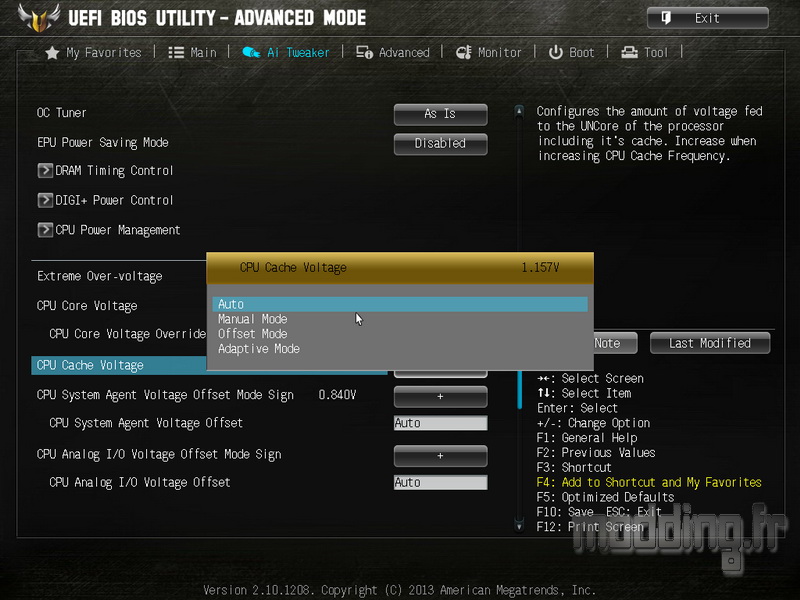This screenshot has width=800, height=600.
Task: Open the Last Modified log
Action: click(x=710, y=343)
